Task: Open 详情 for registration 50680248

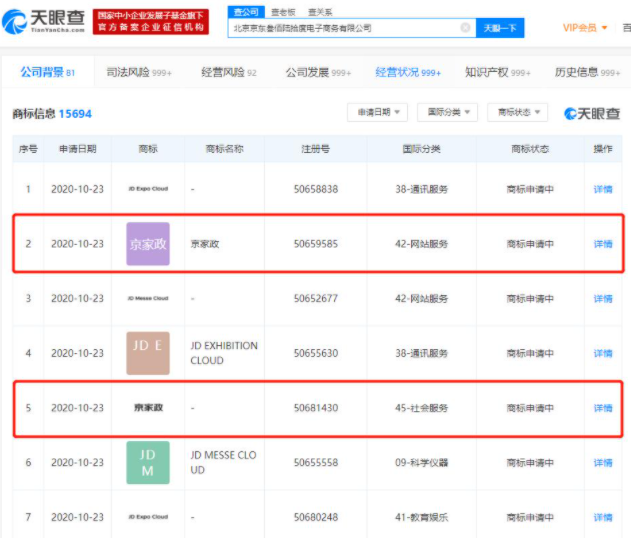Action: pos(603,517)
